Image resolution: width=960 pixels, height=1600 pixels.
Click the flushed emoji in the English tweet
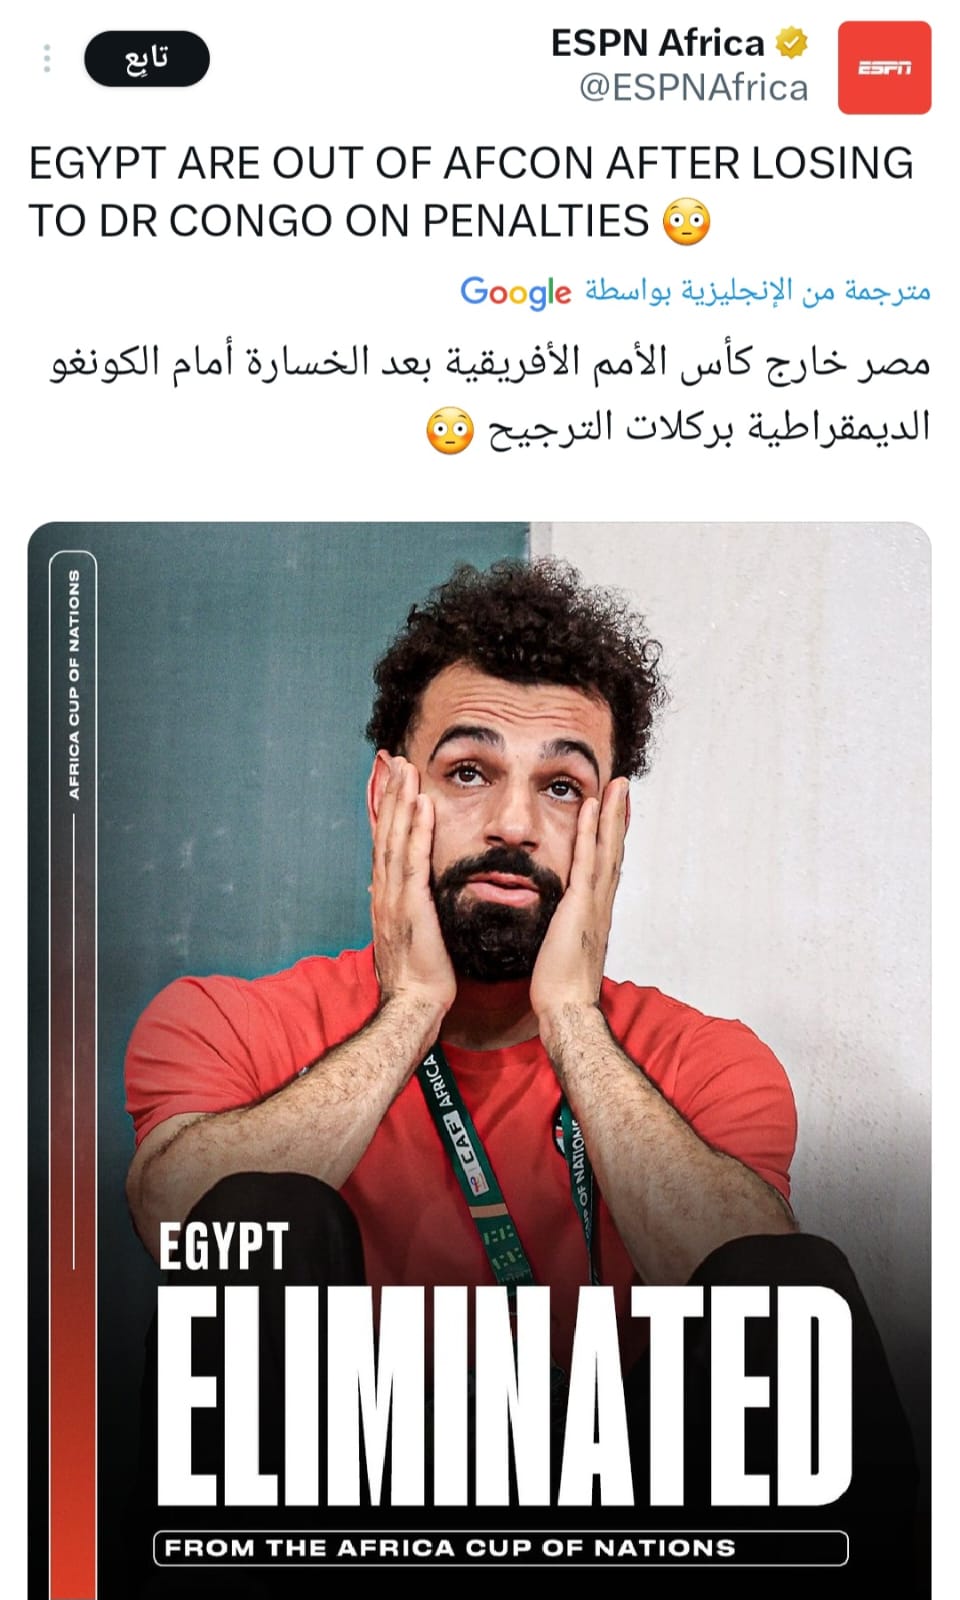pyautogui.click(x=687, y=221)
